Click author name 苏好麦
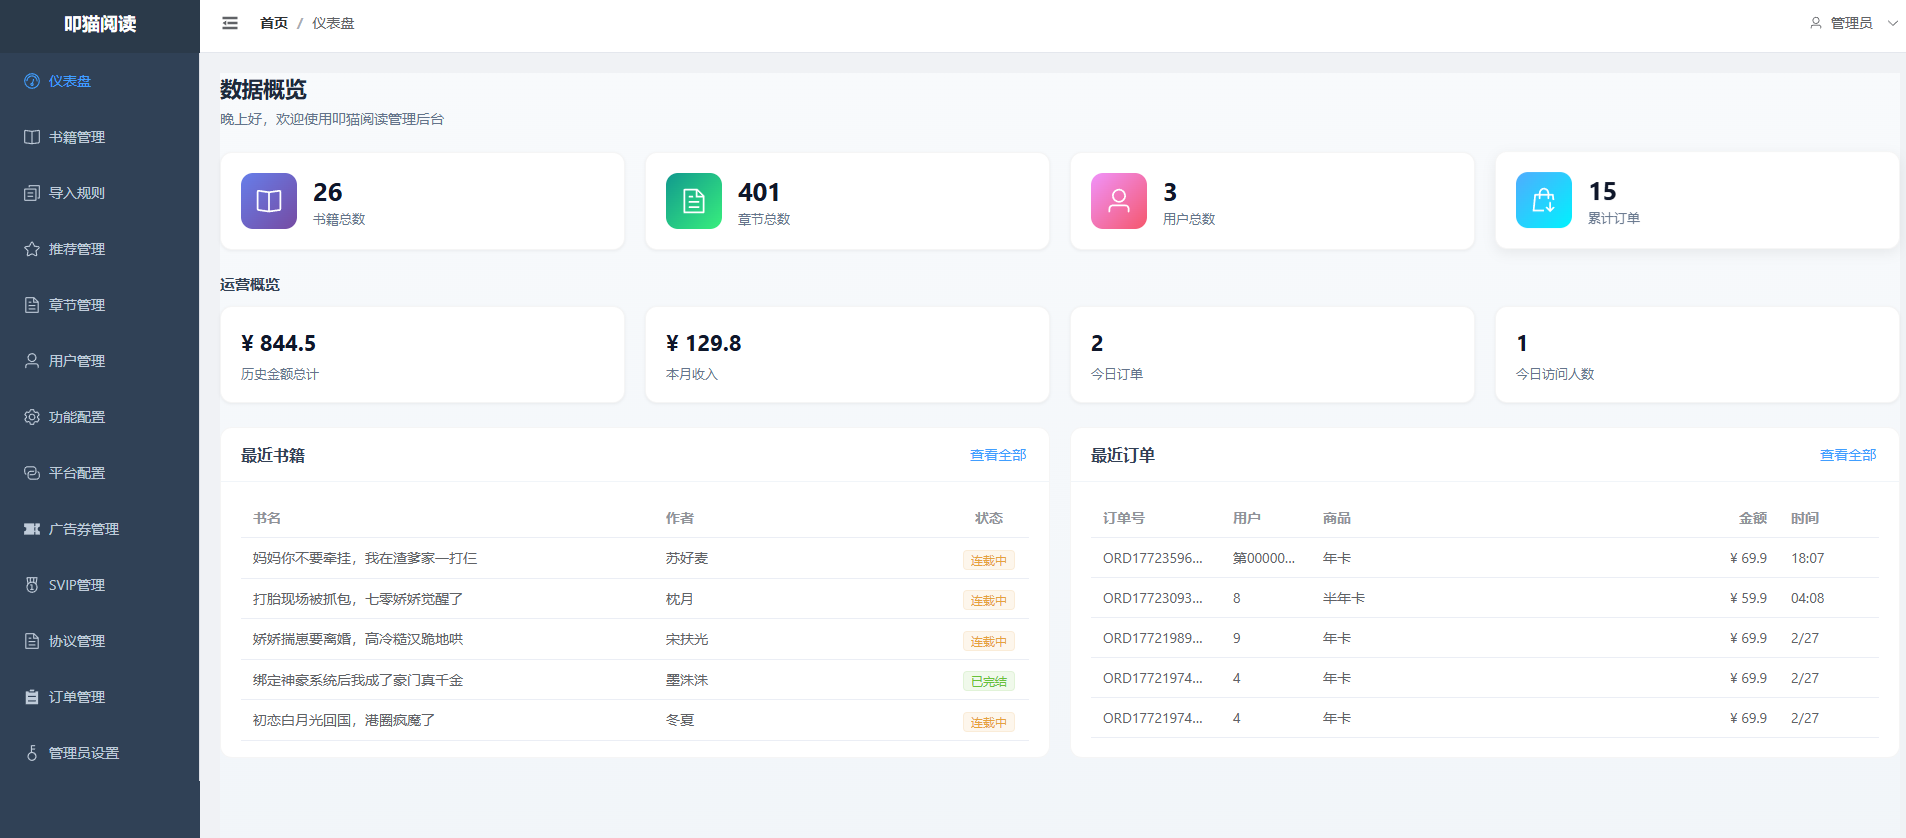This screenshot has width=1906, height=838. coord(687,558)
